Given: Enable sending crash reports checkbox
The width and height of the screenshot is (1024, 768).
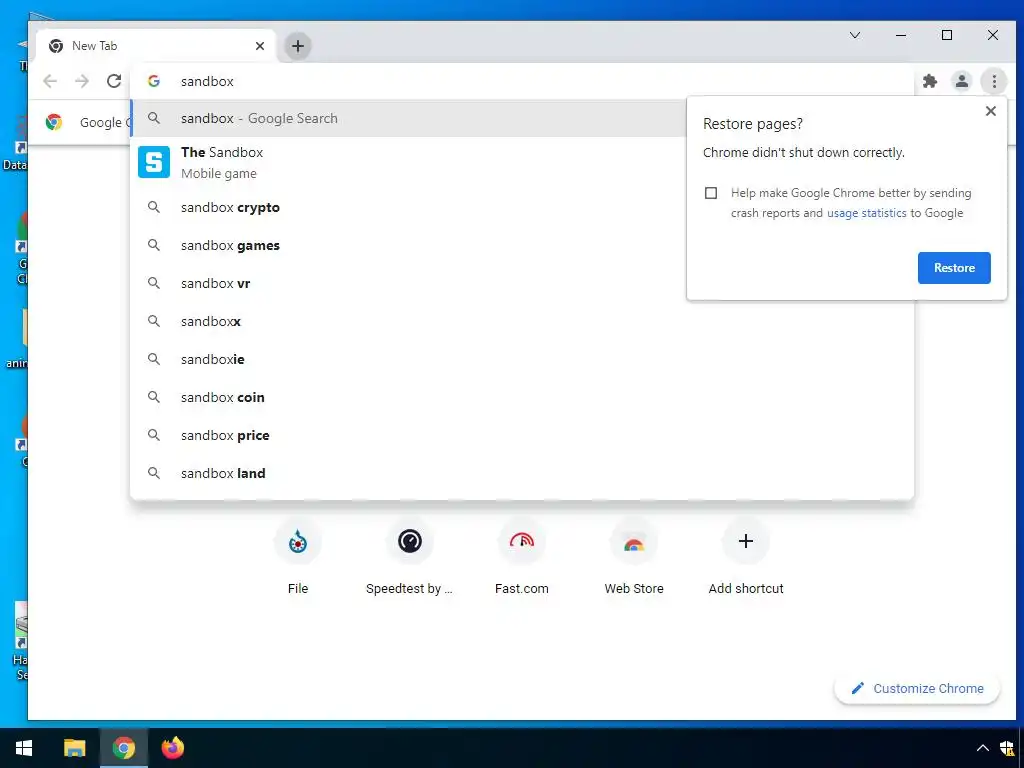Looking at the screenshot, I should pyautogui.click(x=711, y=193).
